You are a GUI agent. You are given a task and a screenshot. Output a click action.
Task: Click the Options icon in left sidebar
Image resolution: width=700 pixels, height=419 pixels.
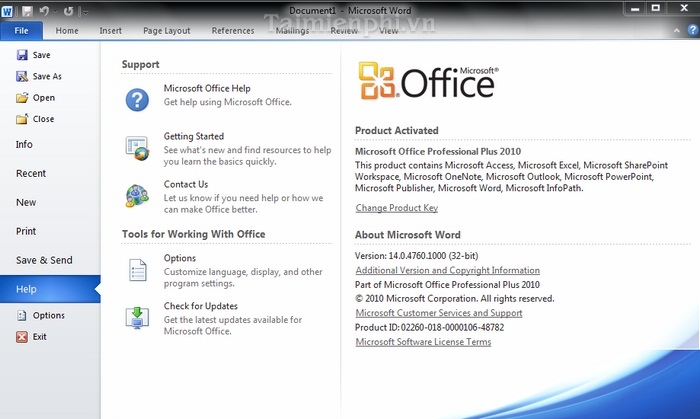pos(21,315)
